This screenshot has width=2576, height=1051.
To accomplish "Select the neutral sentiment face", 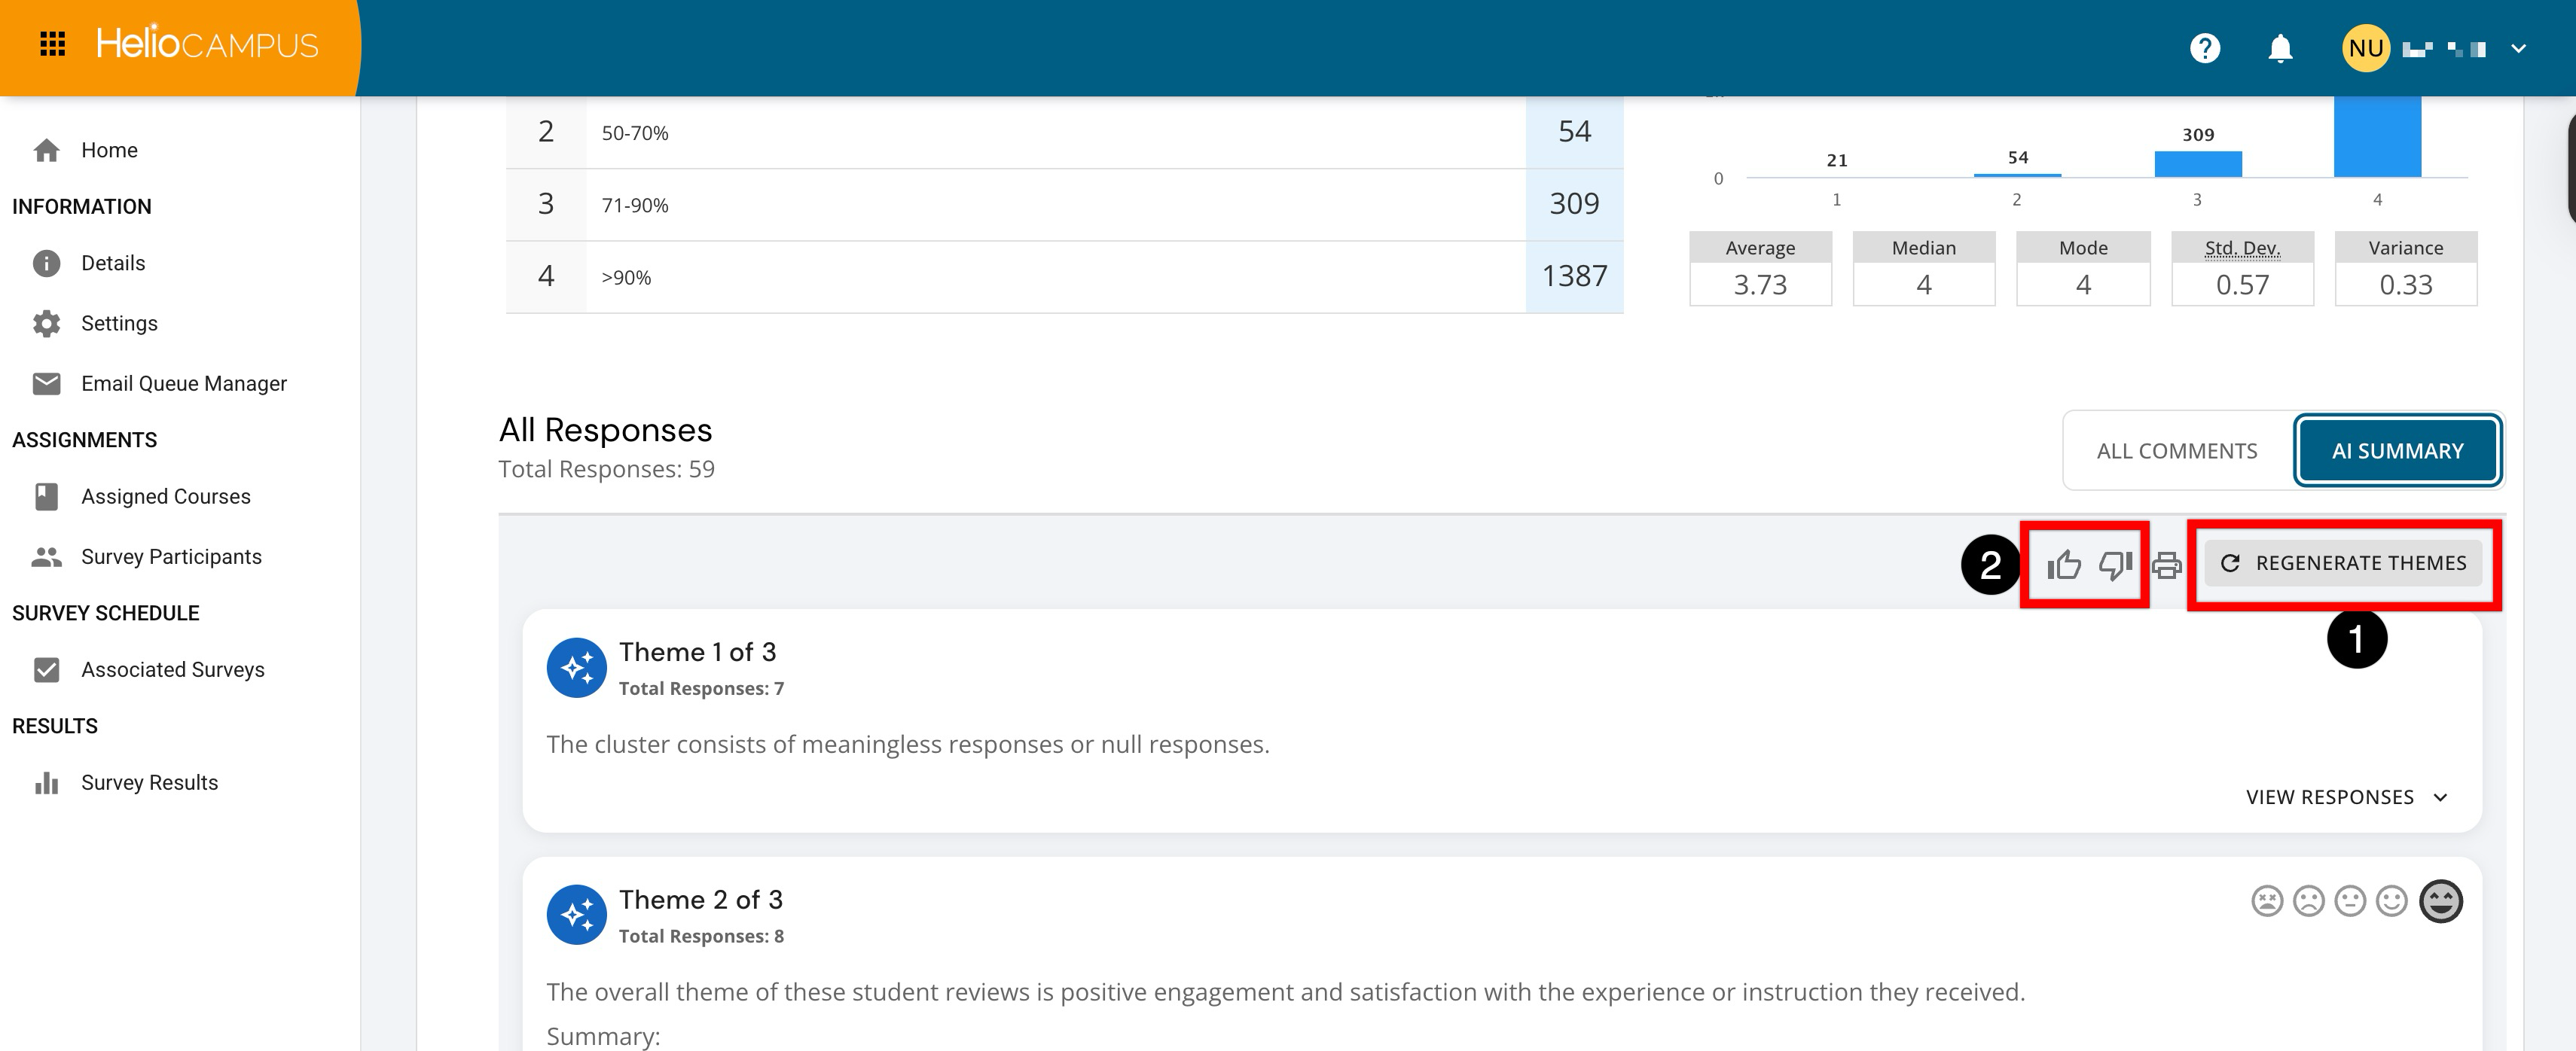I will tap(2350, 901).
